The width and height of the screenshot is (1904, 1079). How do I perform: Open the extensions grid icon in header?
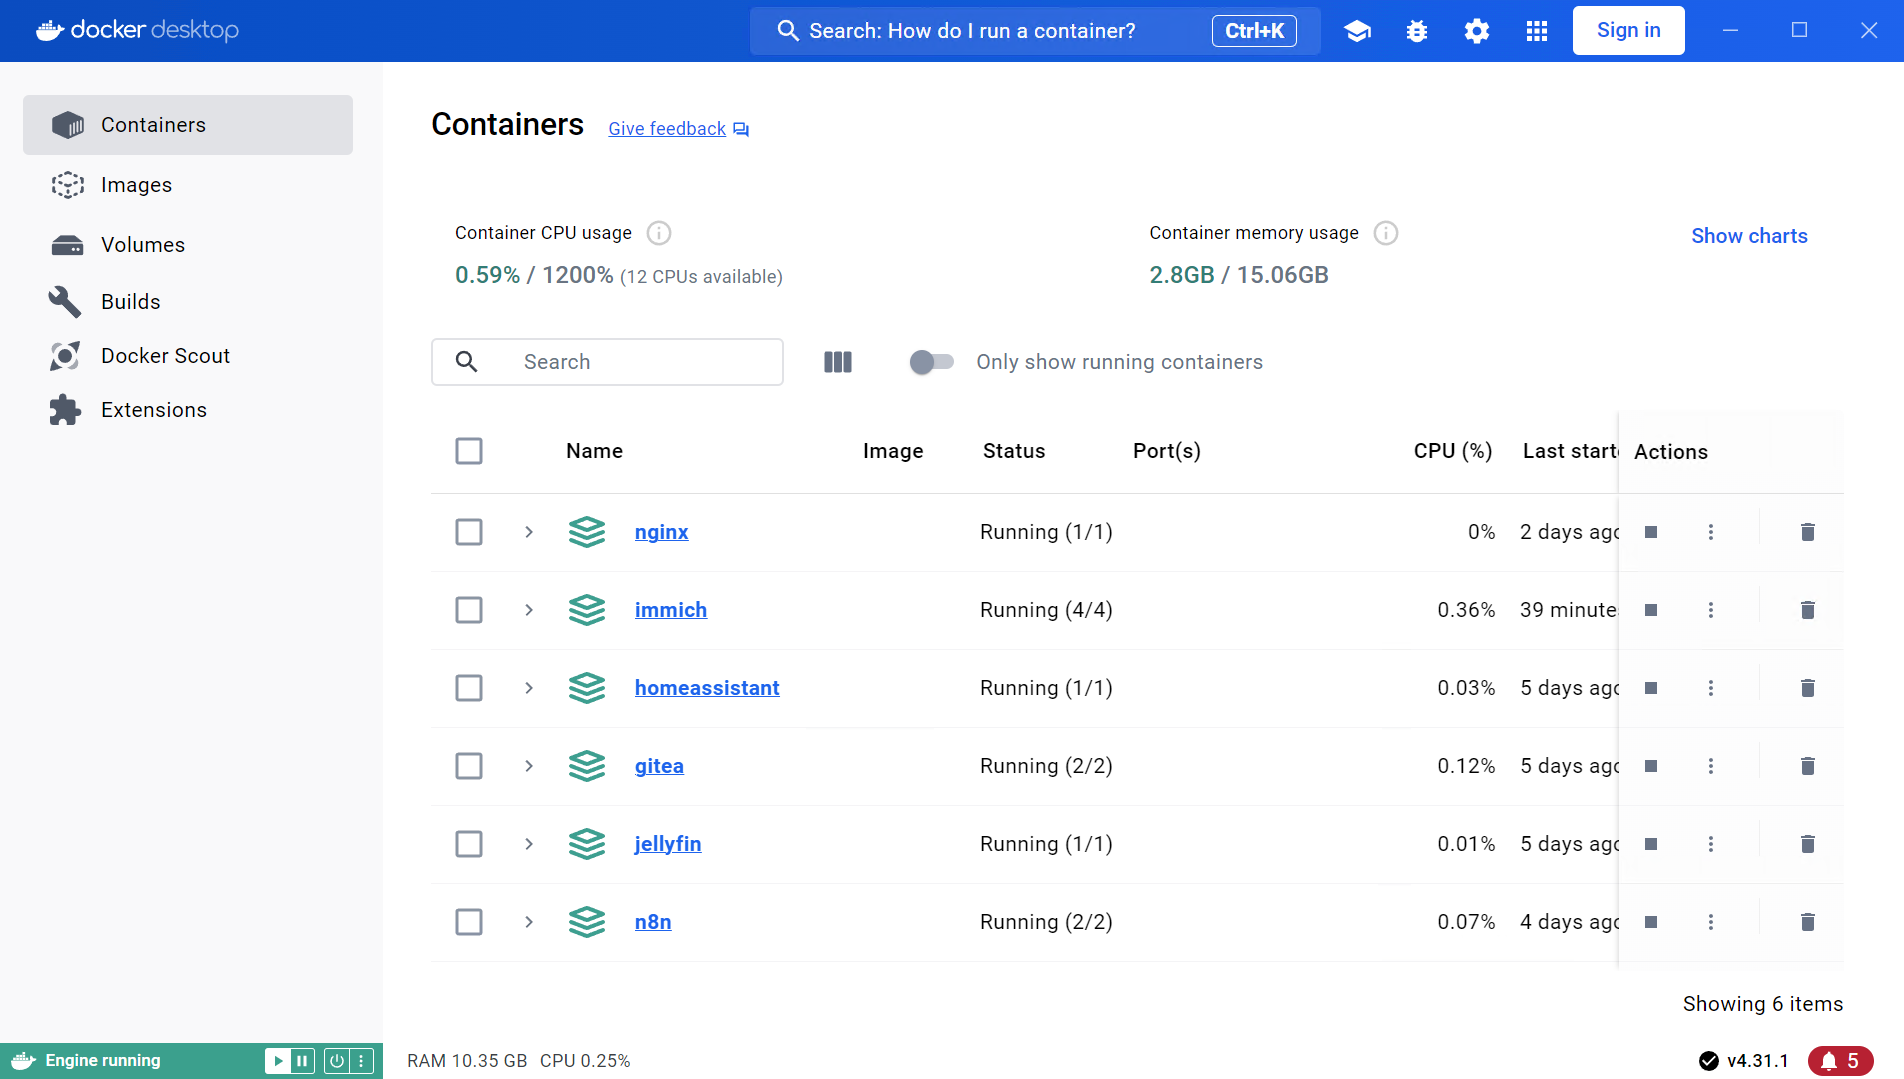click(1537, 31)
